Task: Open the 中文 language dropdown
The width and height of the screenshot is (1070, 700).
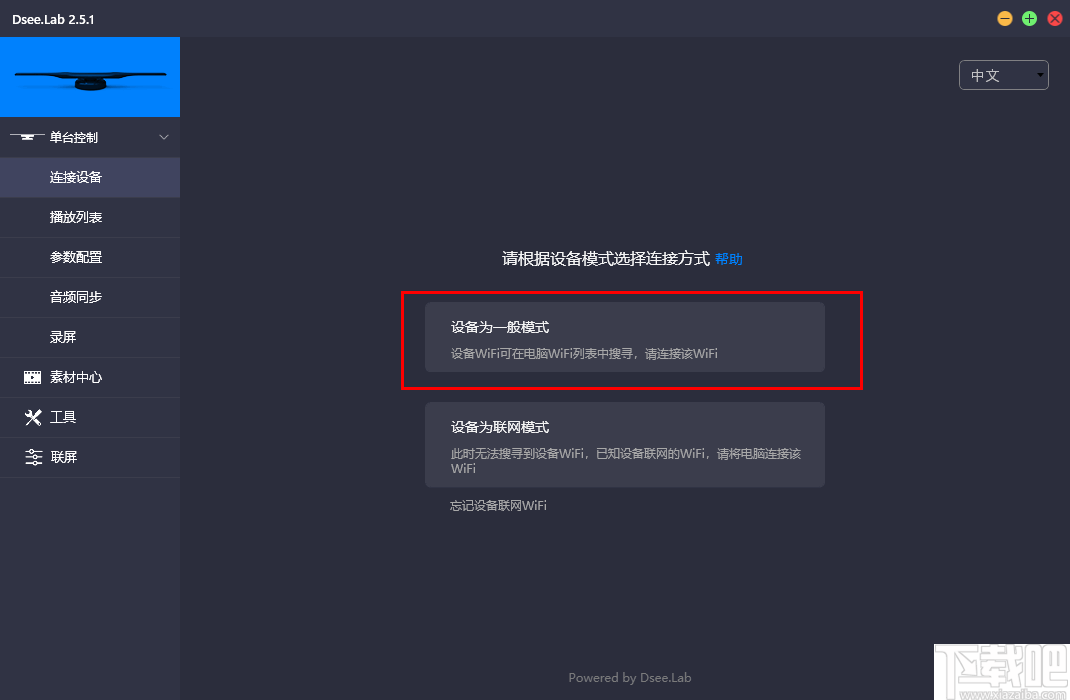Action: tap(1003, 75)
